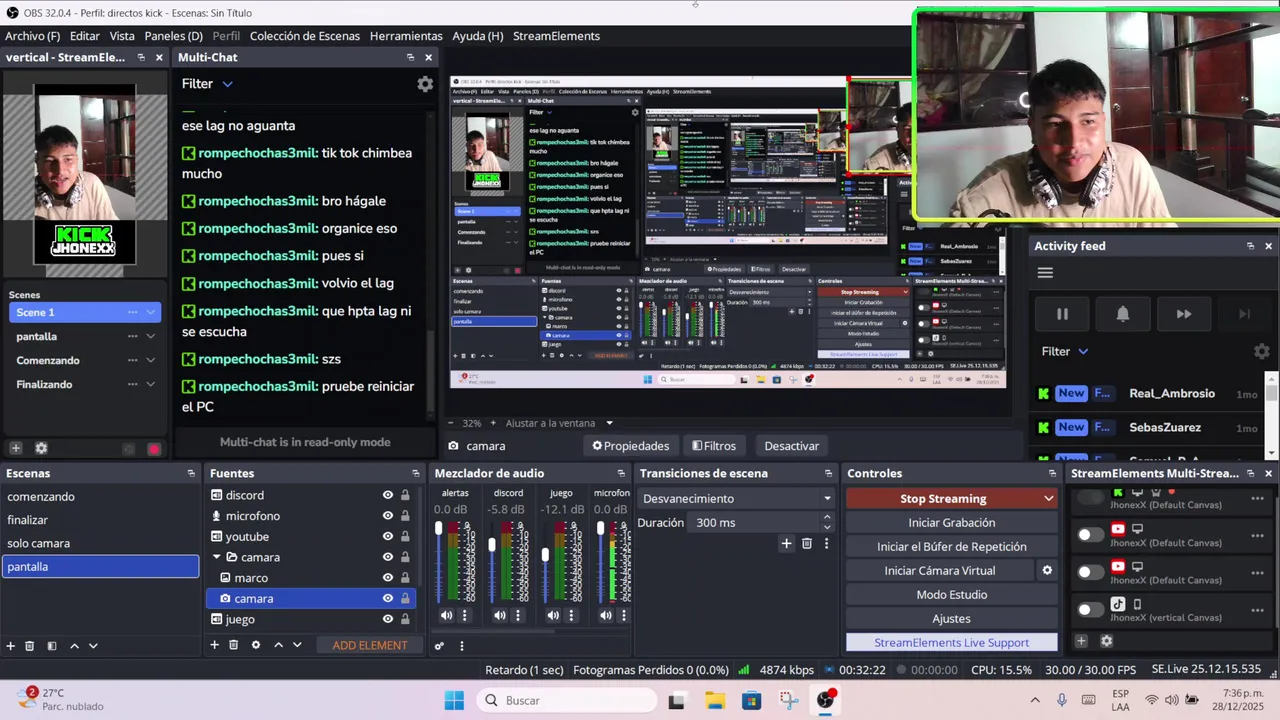Viewport: 1280px width, 720px height.
Task: Hide the marco source
Action: pos(388,578)
